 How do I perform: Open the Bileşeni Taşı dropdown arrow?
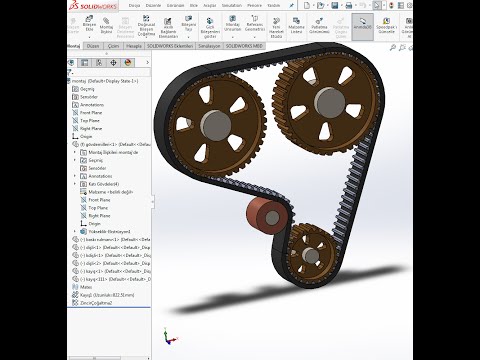coord(188,37)
